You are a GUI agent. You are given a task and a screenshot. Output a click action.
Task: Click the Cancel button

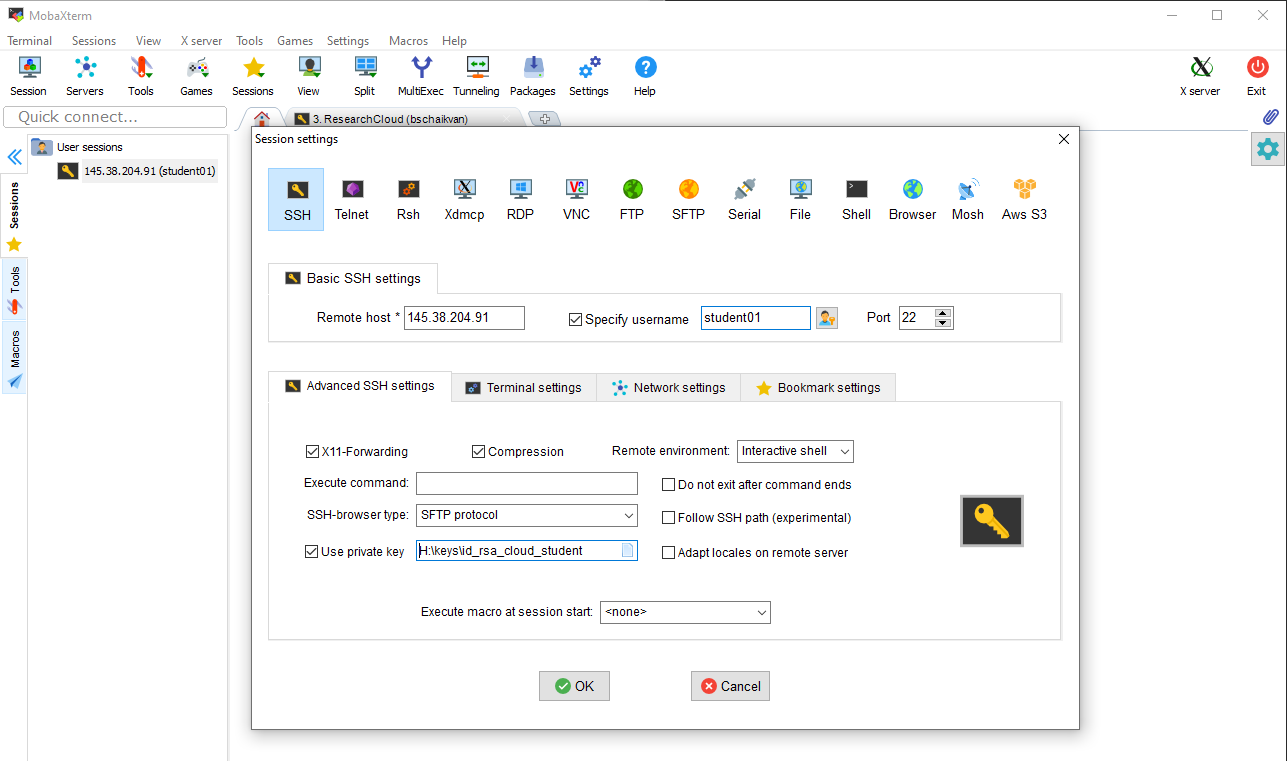pos(730,686)
